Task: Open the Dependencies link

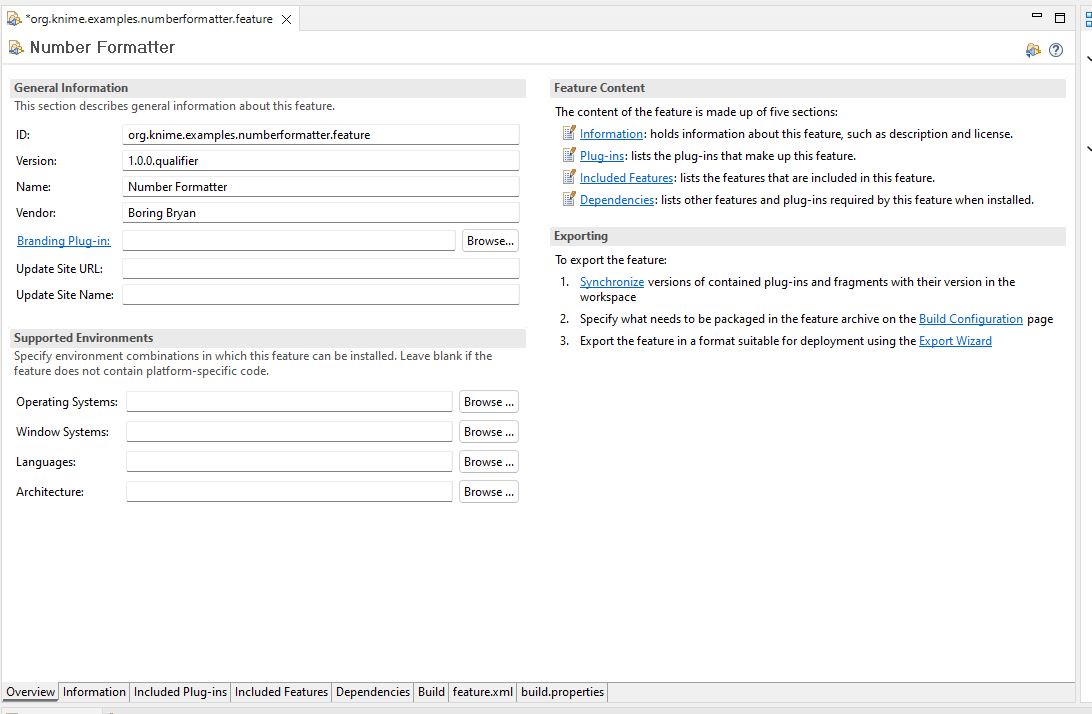Action: pos(617,200)
